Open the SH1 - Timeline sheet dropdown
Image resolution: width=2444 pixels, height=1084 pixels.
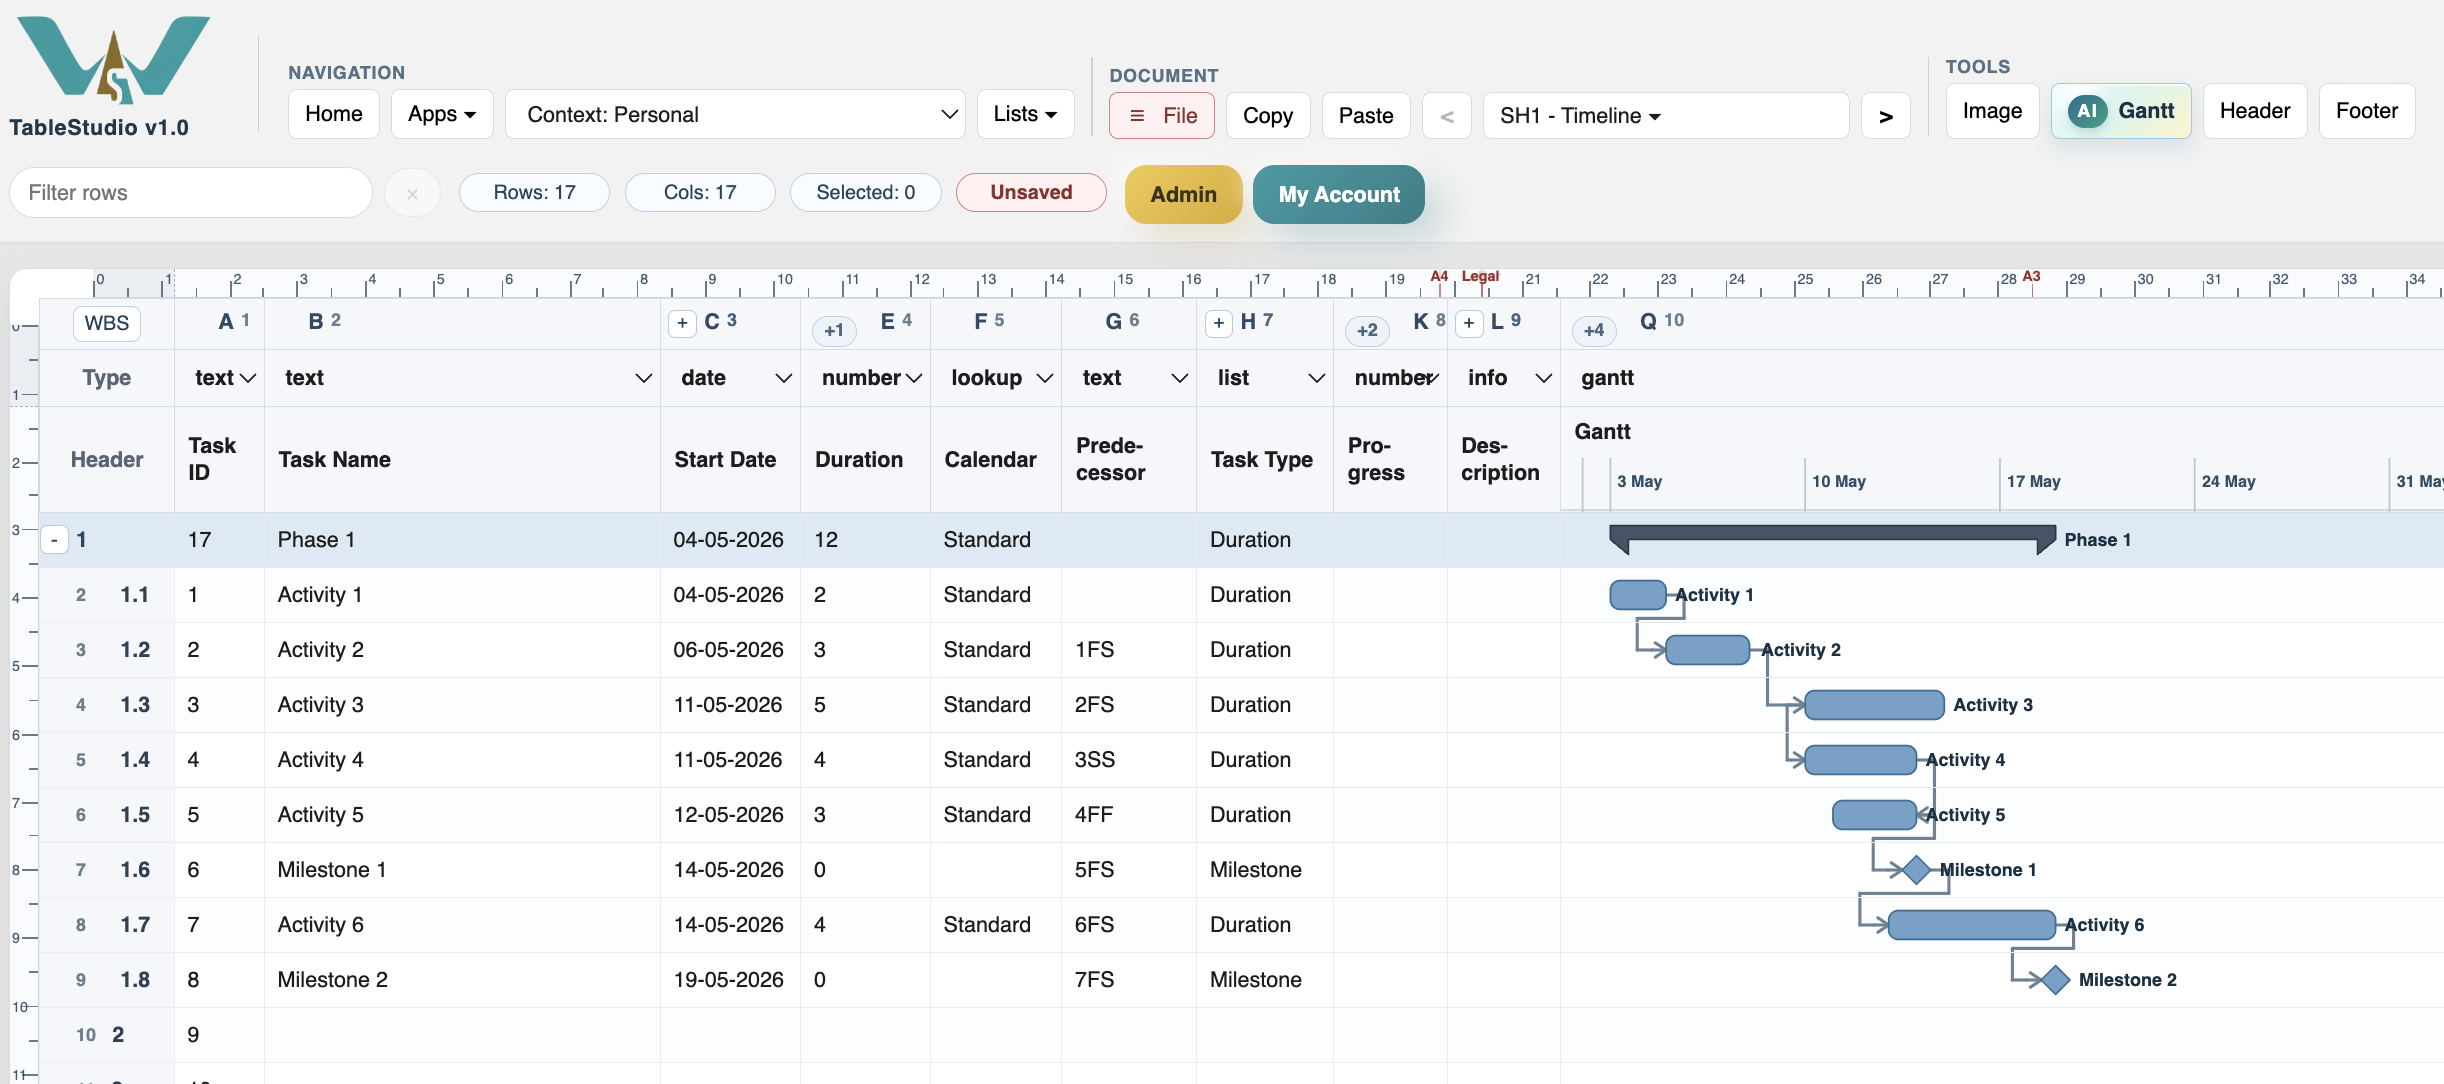pyautogui.click(x=1666, y=116)
